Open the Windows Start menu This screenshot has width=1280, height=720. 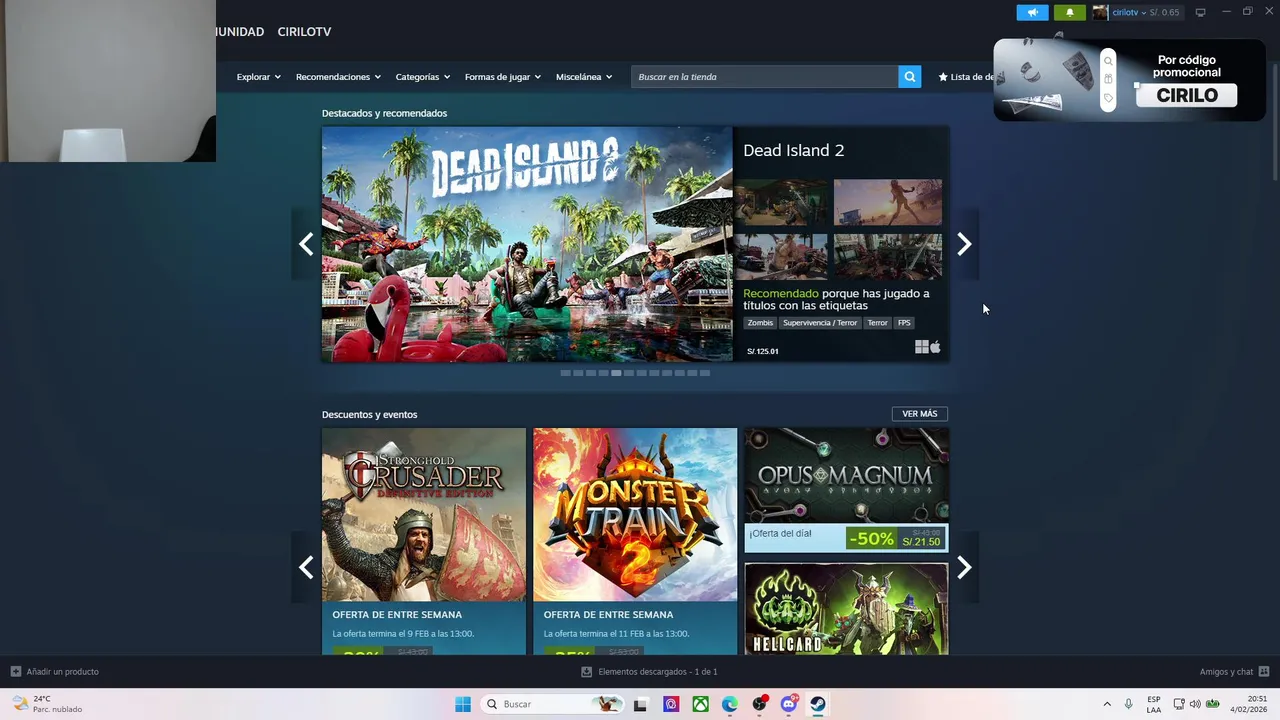pos(463,704)
